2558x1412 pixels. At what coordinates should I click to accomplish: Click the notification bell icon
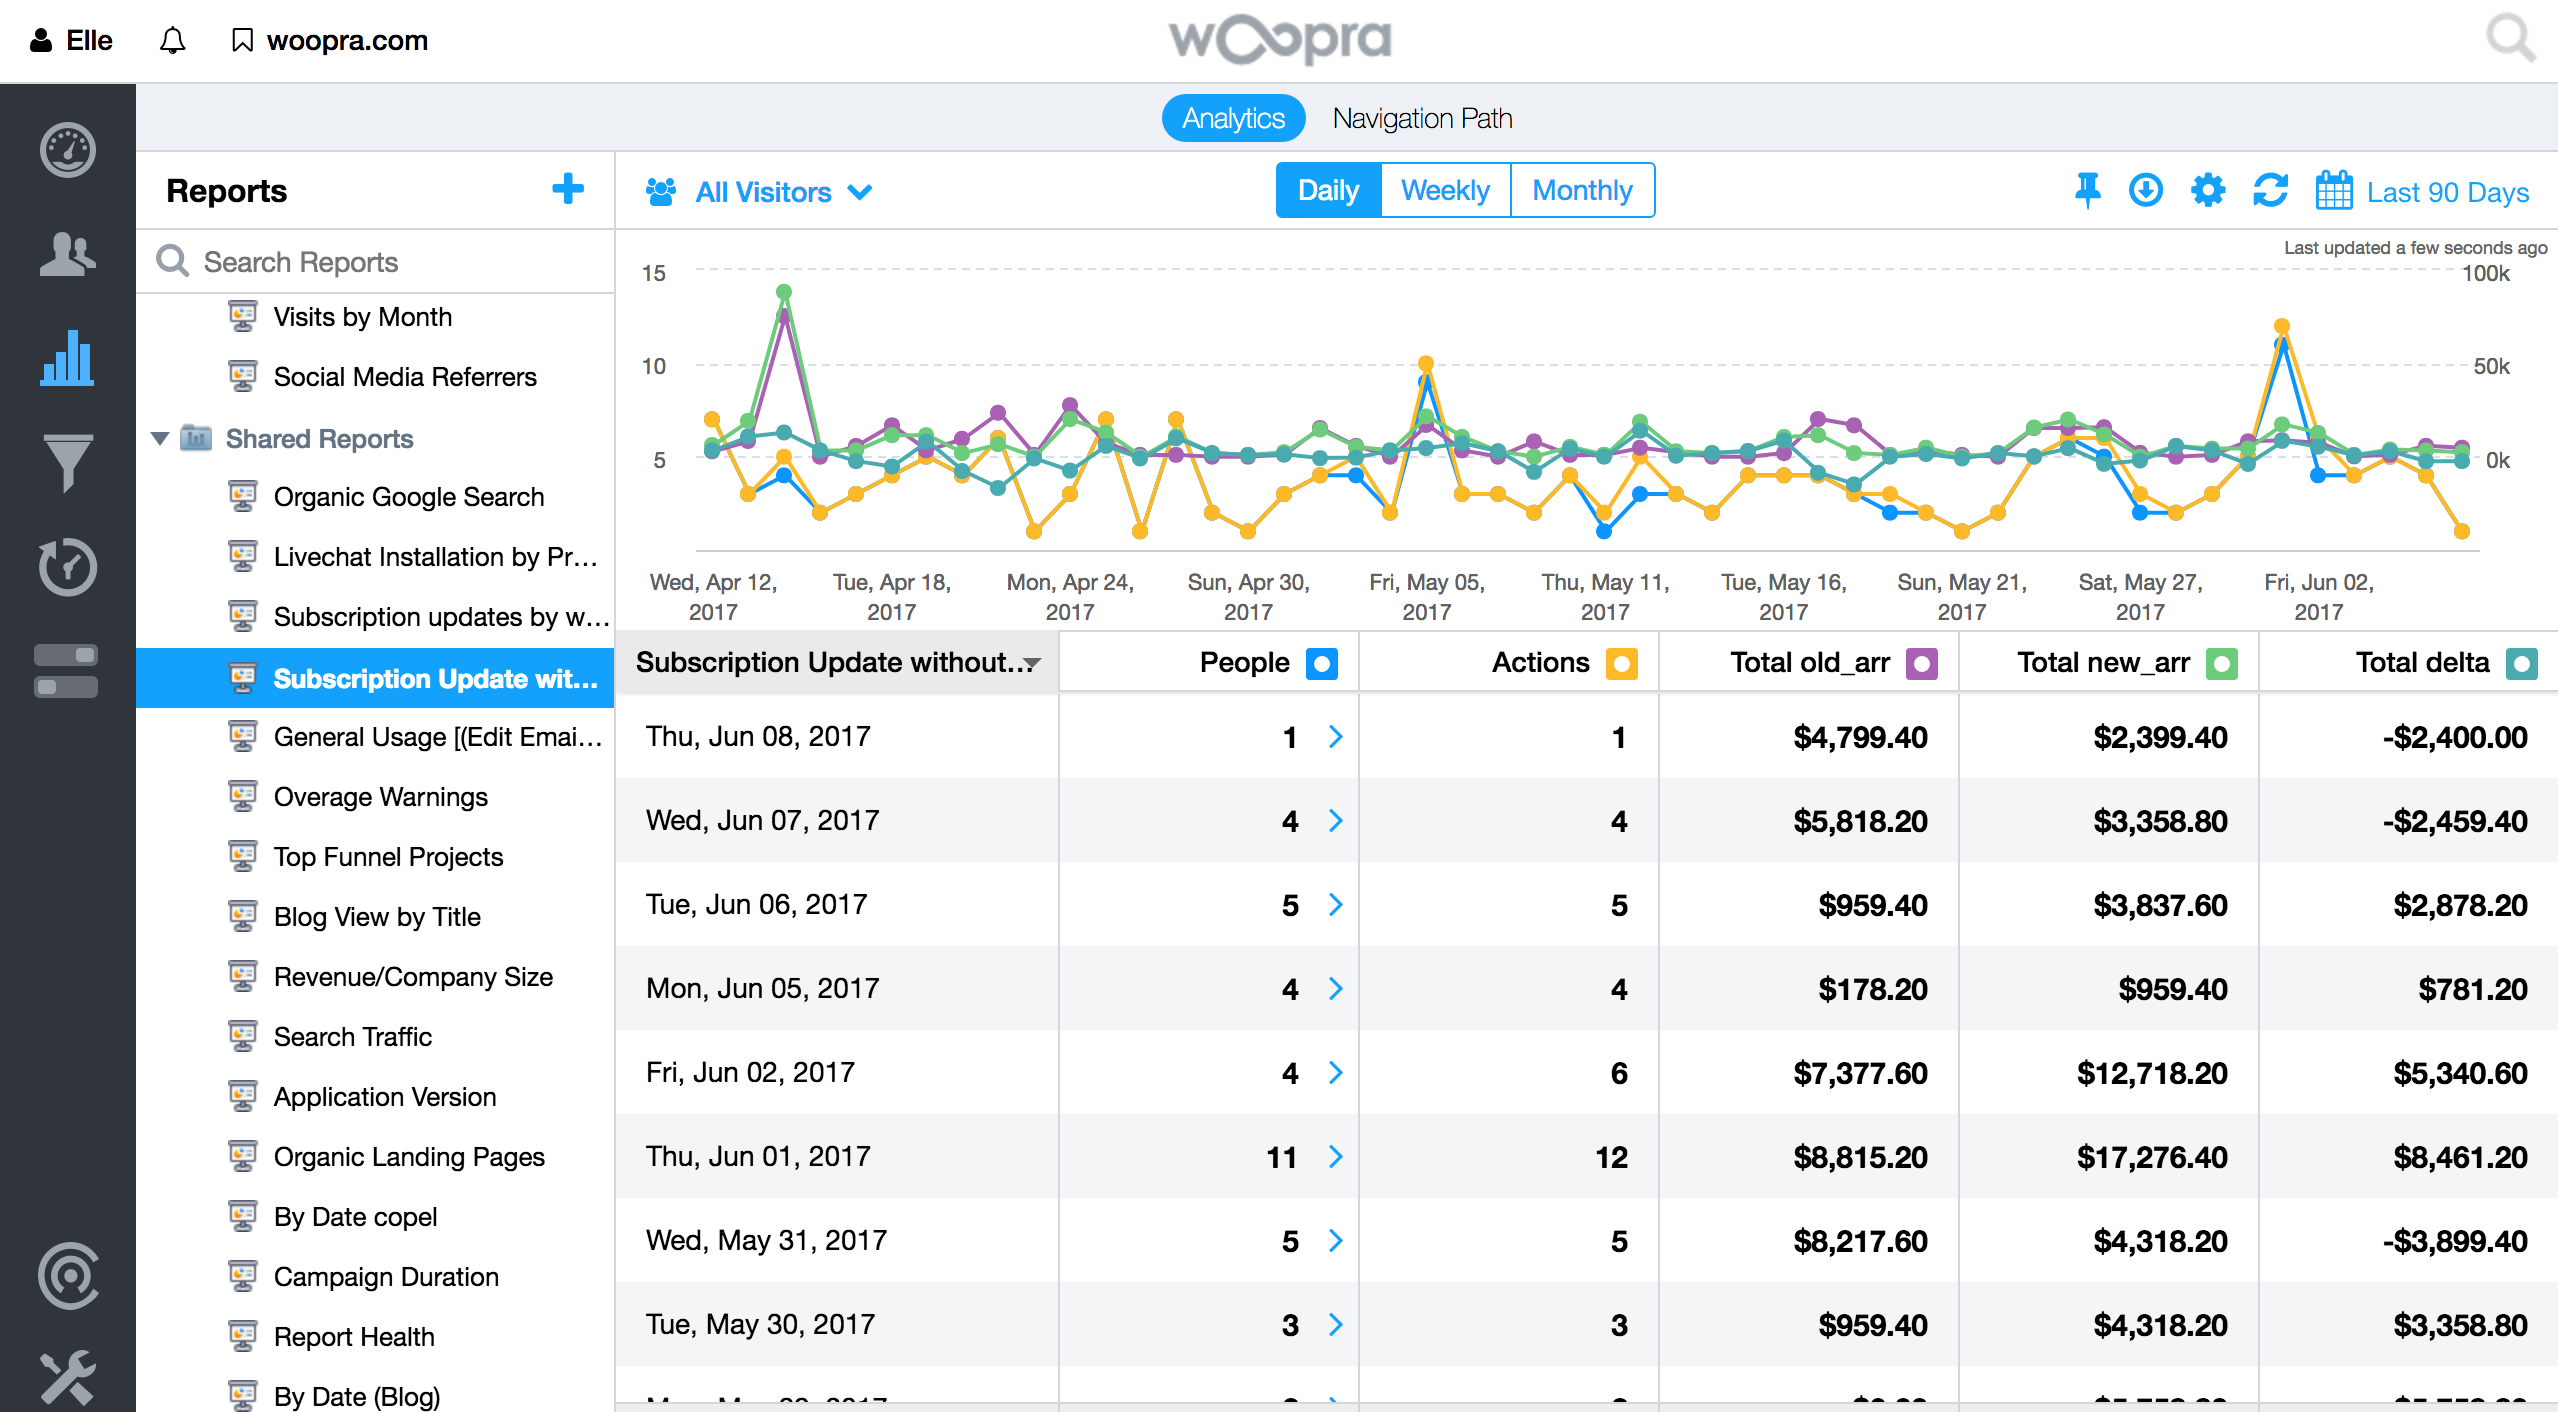coord(172,40)
